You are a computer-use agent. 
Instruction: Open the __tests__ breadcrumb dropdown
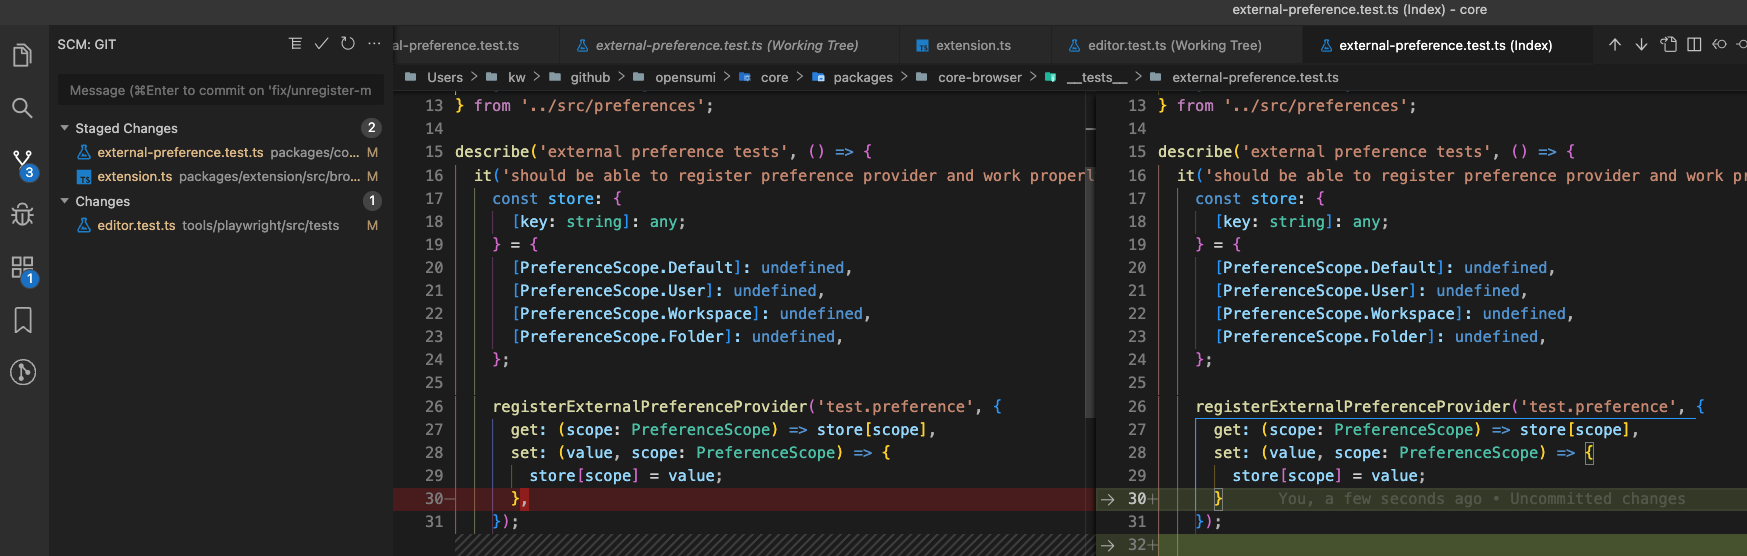pos(1096,77)
